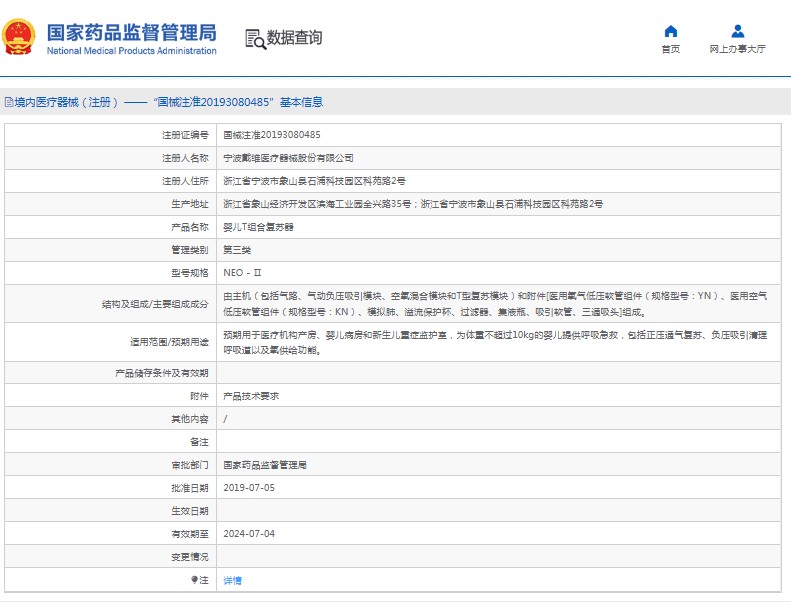Open the 详情 link in the notes row
This screenshot has width=791, height=603.
[x=232, y=580]
